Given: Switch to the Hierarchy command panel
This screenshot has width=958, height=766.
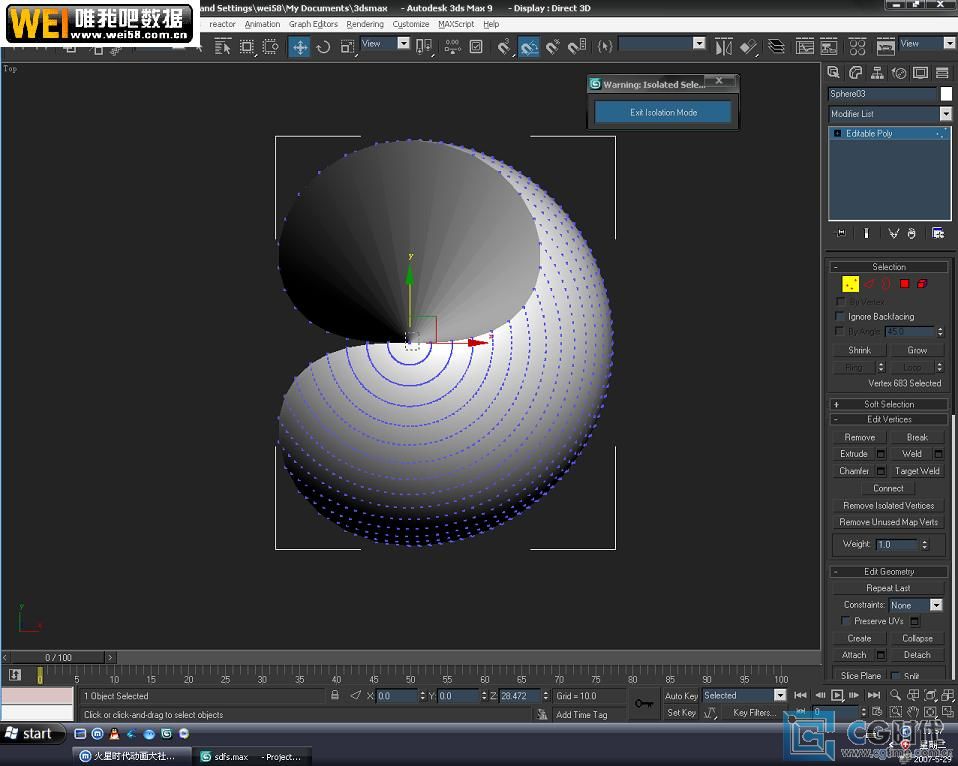Looking at the screenshot, I should [x=877, y=73].
